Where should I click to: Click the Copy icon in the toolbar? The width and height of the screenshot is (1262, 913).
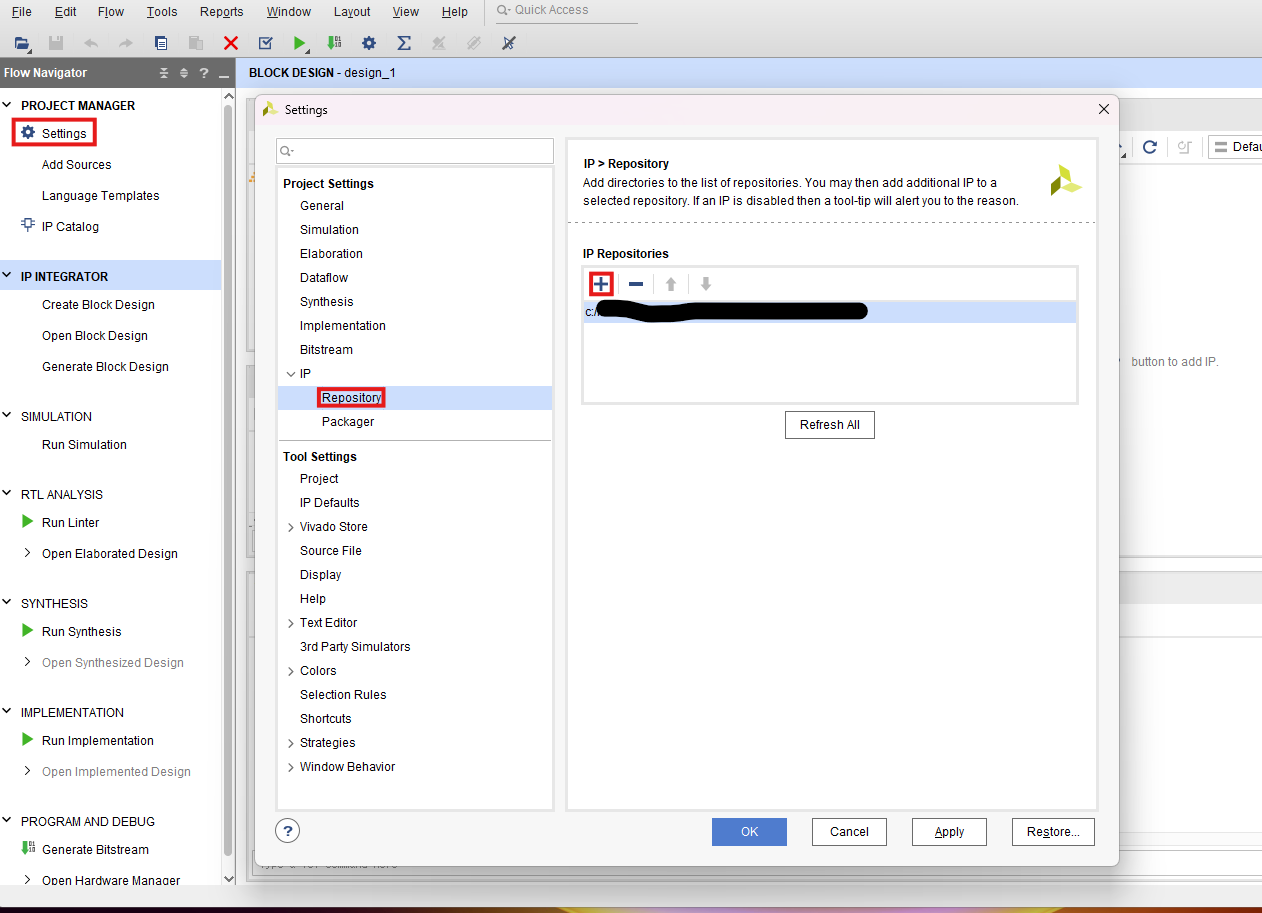[161, 43]
